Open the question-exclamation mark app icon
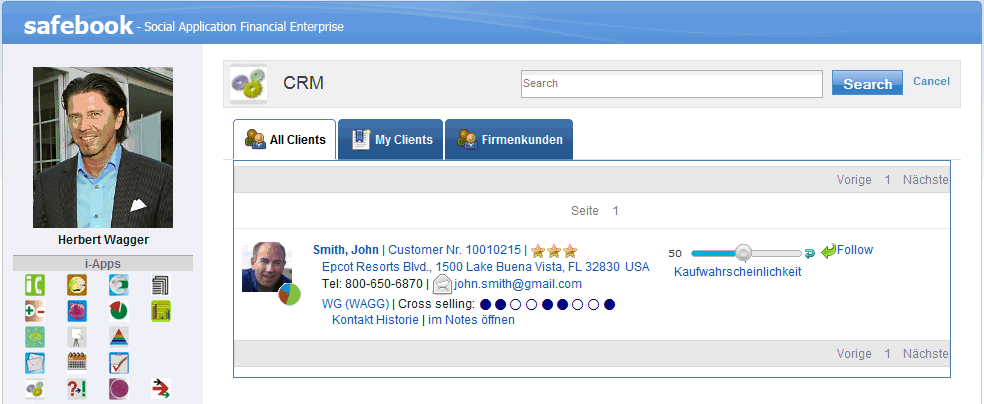The image size is (984, 404). coord(77,389)
